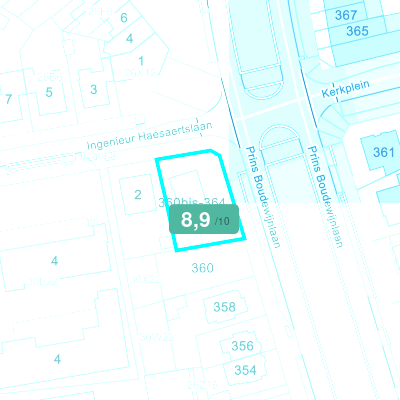Click the left Prins Boudewijnlaan label

263,197
